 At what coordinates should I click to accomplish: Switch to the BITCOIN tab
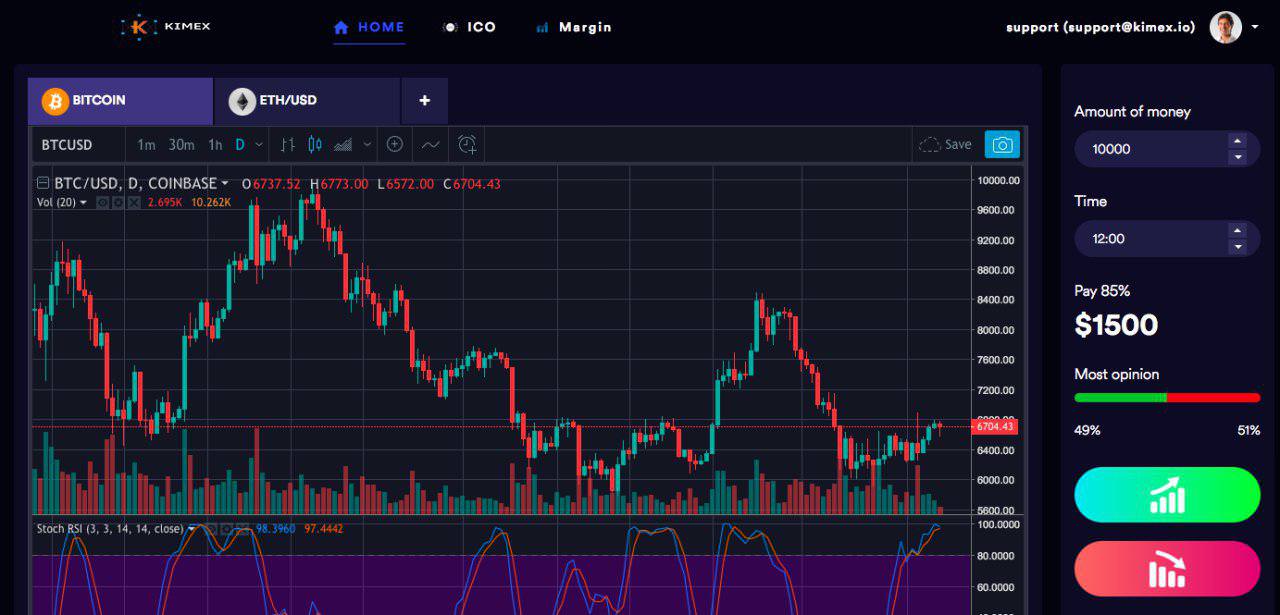tap(120, 101)
